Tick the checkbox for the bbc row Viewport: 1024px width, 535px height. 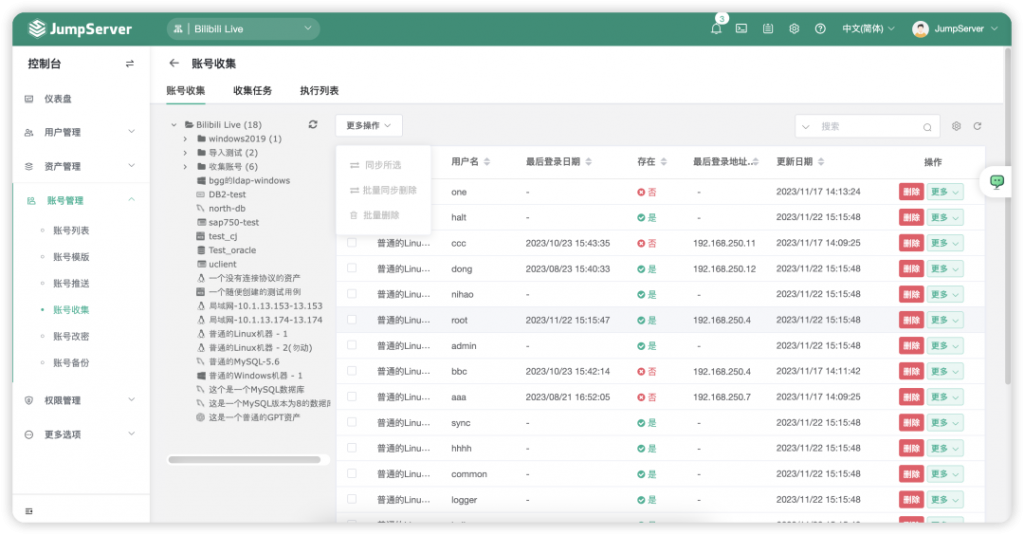(x=351, y=371)
